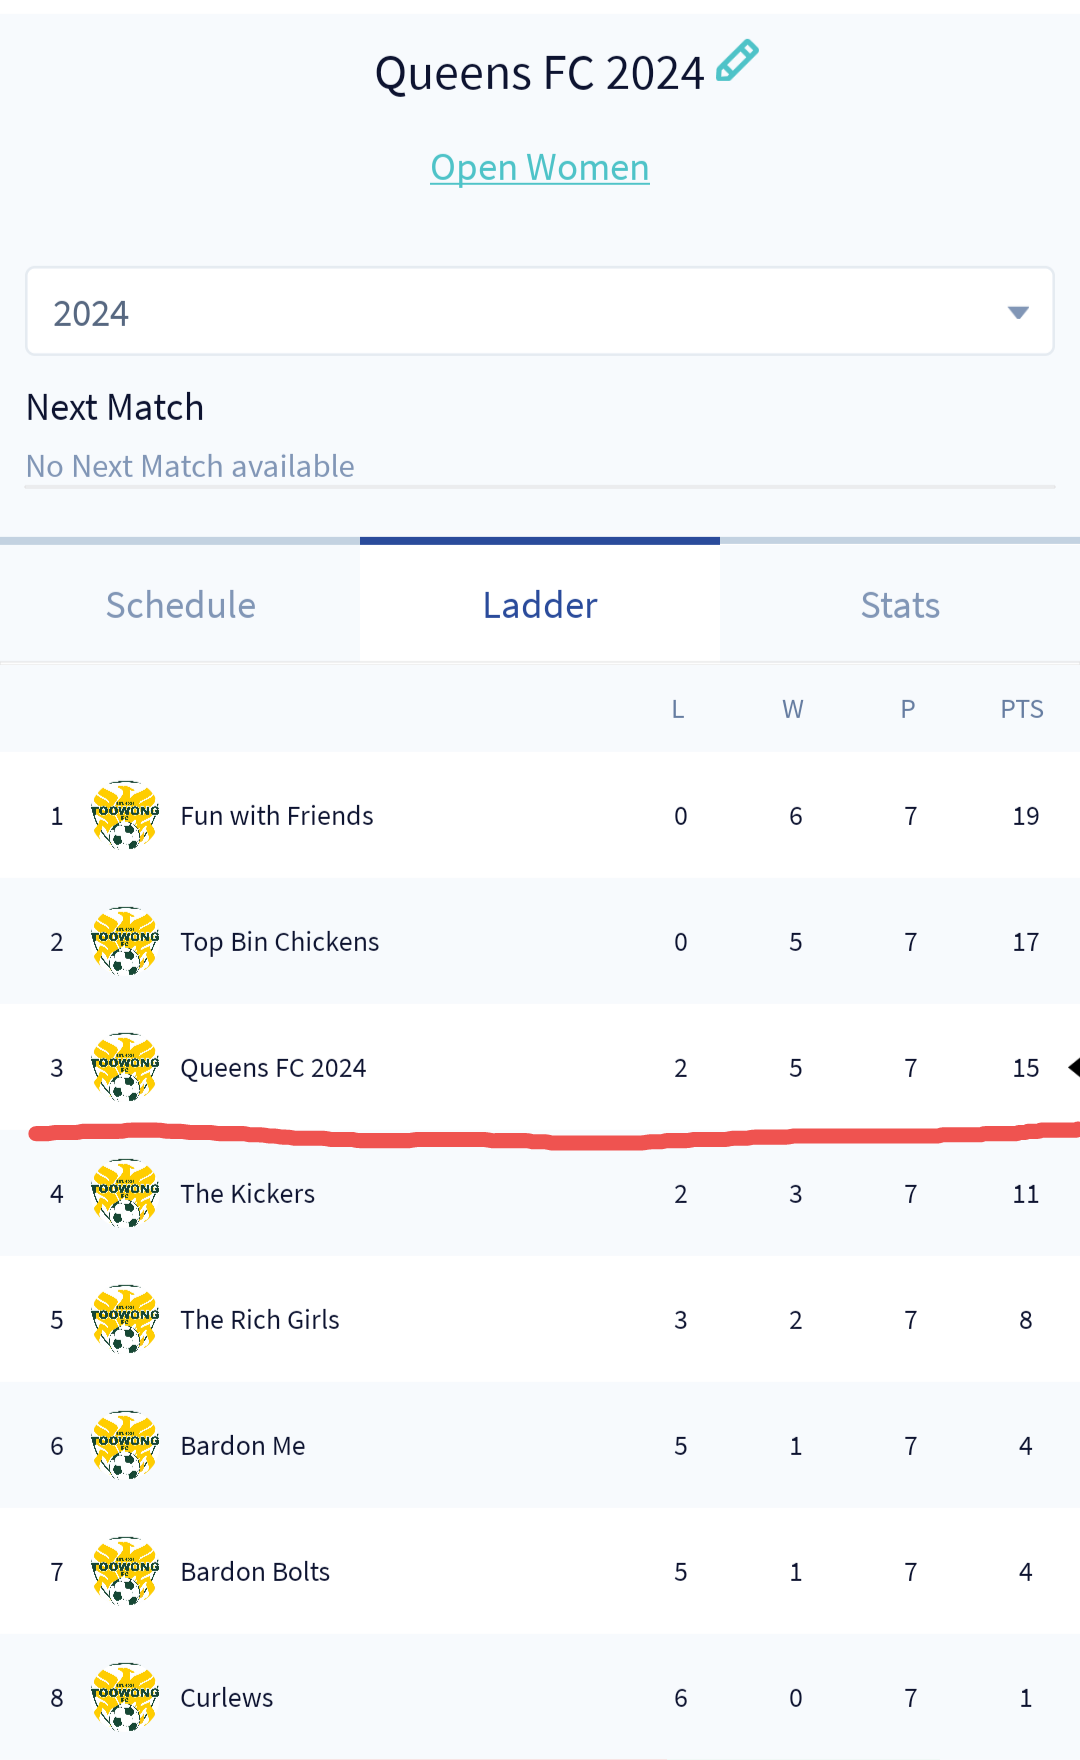The image size is (1080, 1760).
Task: Click Queens FC 2024 team logo
Action: click(125, 1067)
